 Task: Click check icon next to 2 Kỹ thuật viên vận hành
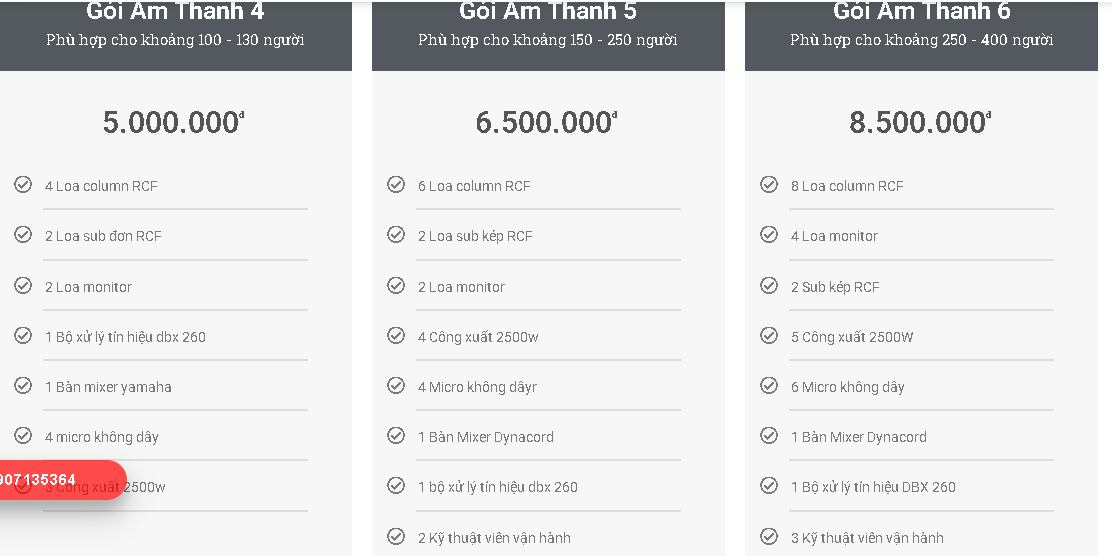pyautogui.click(x=396, y=537)
